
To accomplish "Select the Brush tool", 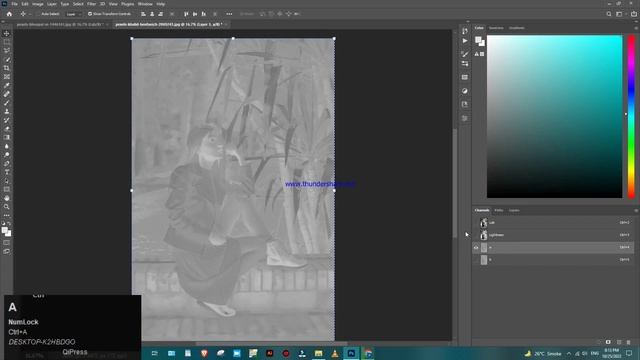I will [x=7, y=102].
